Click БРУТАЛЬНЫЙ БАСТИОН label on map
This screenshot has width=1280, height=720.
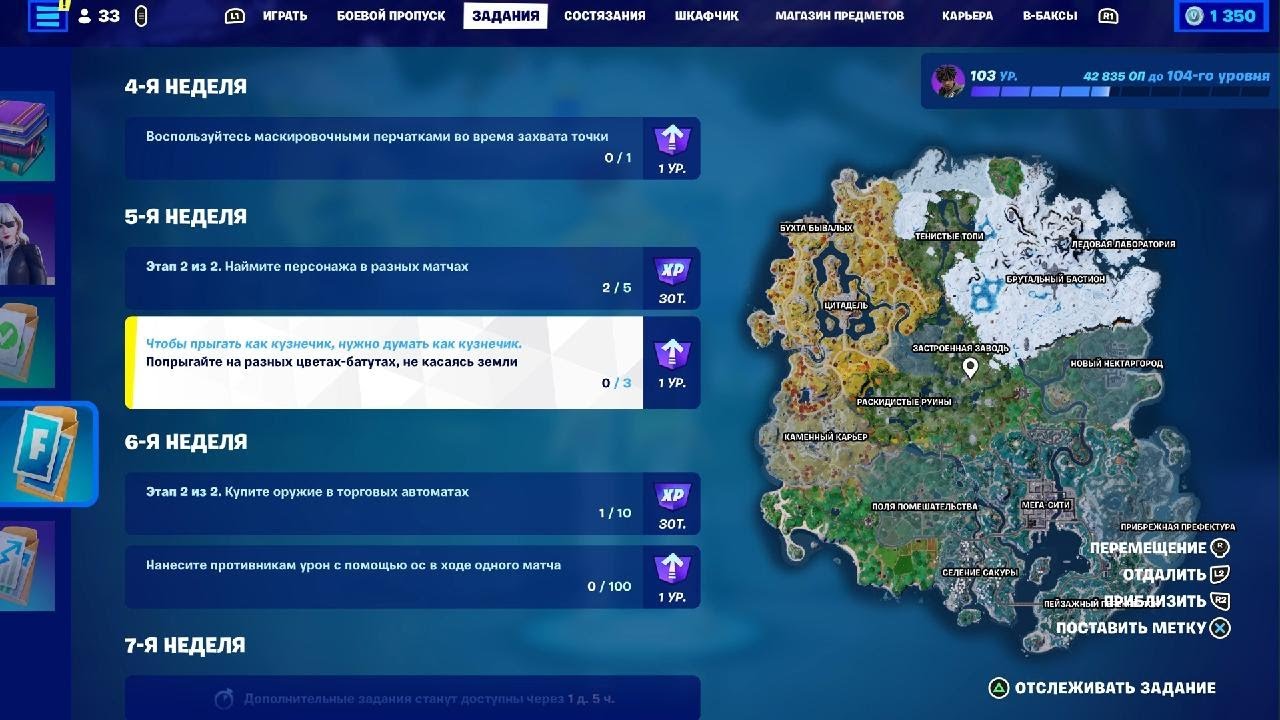point(1056,279)
